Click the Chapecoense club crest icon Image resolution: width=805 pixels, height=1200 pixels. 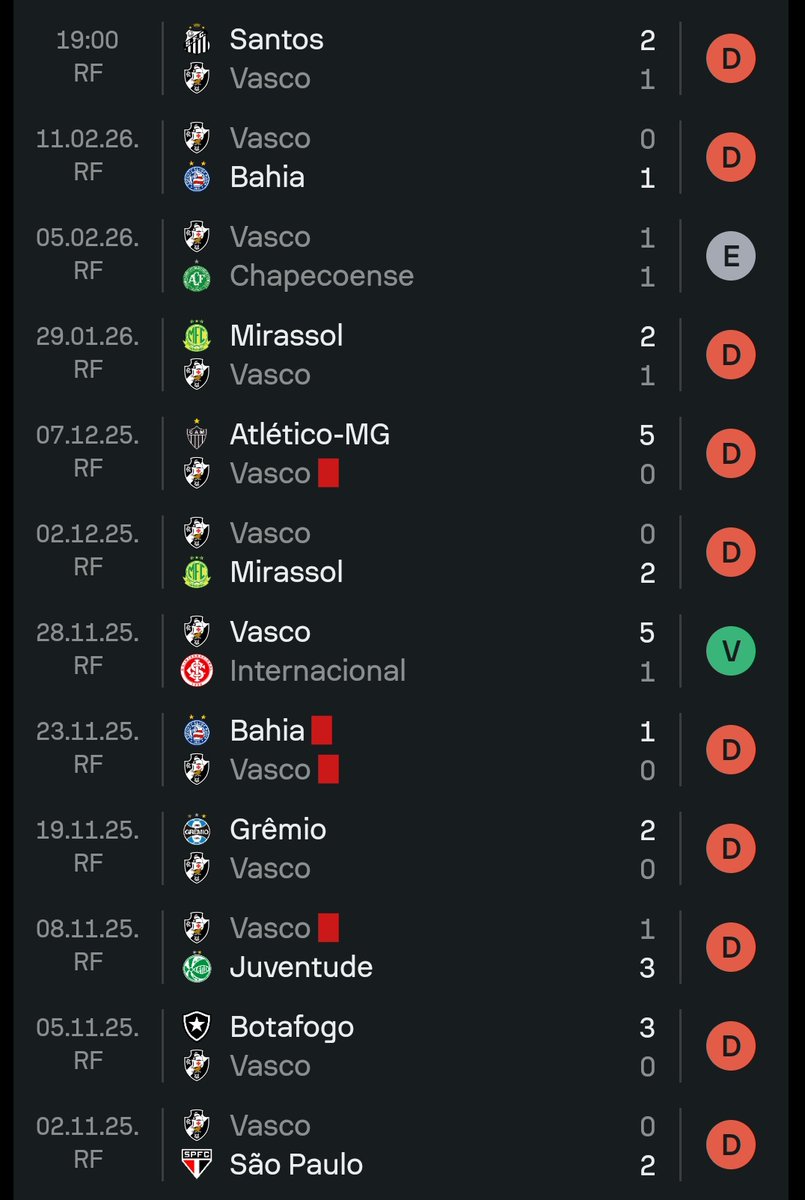click(197, 276)
